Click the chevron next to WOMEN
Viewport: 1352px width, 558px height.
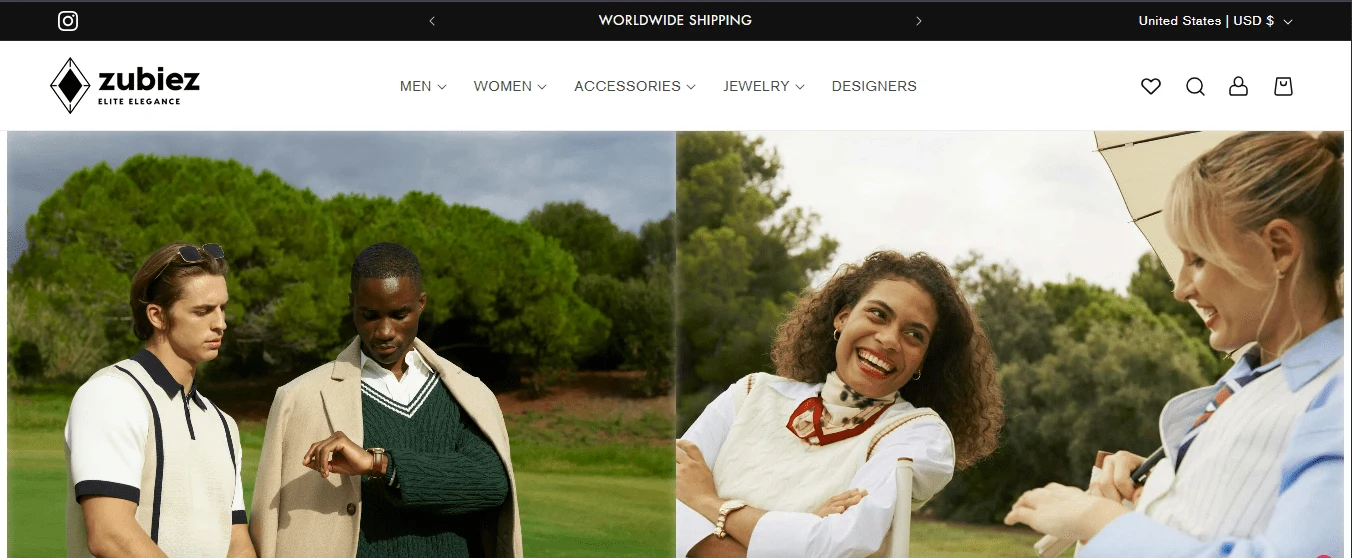tap(542, 87)
